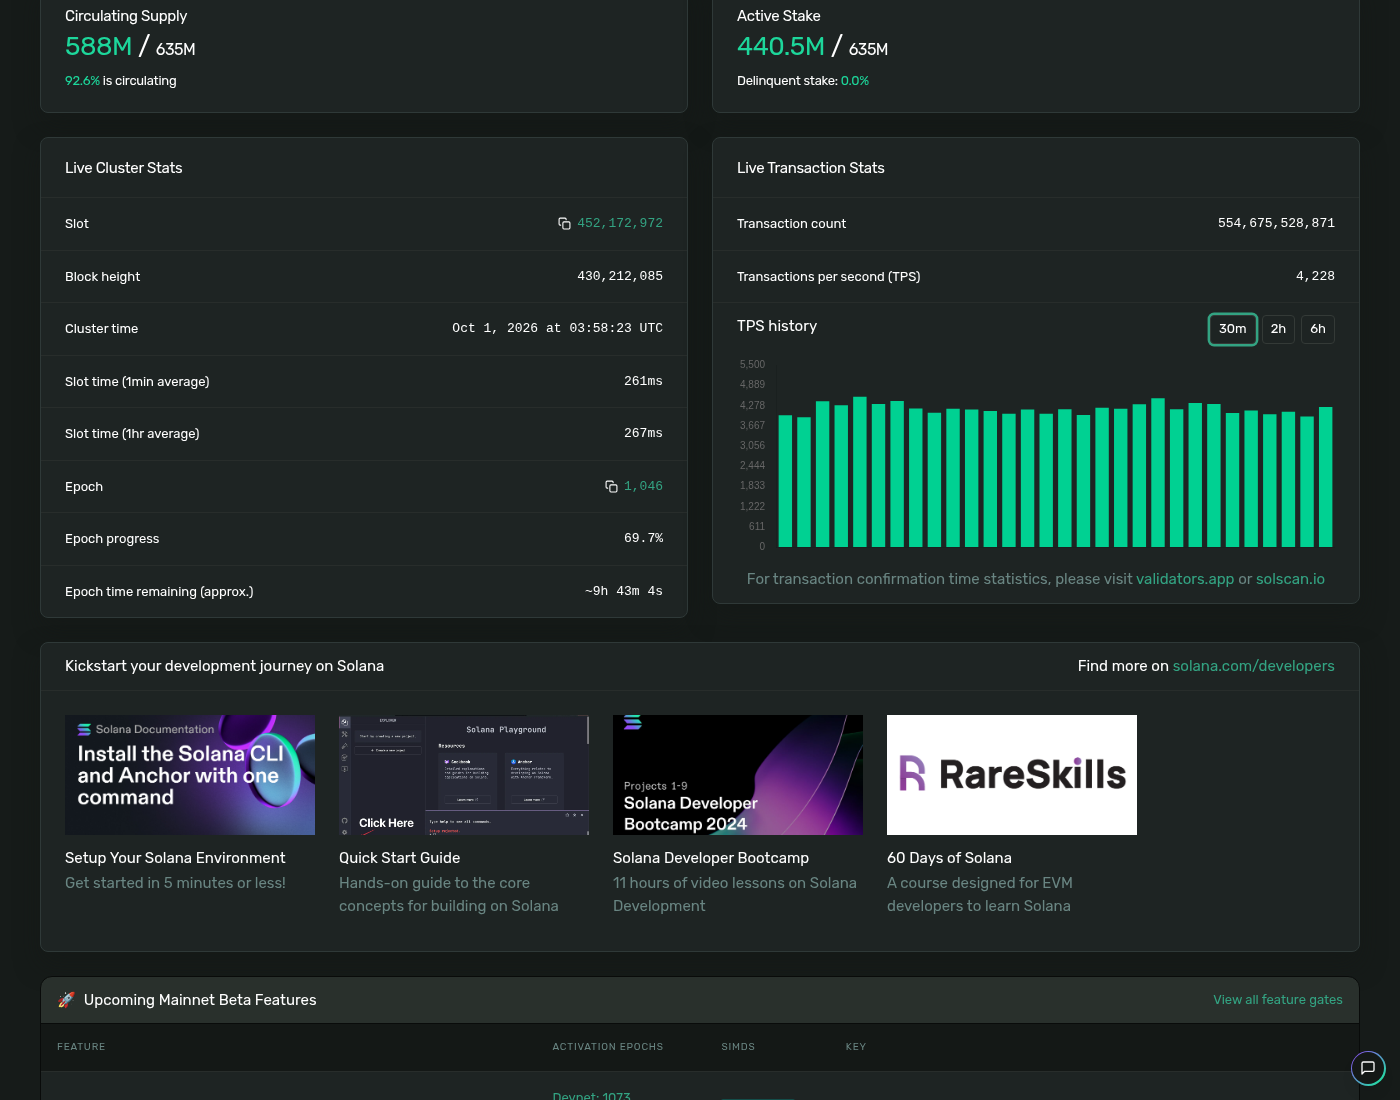
Task: Open 60 Days of Solana title
Action: pyautogui.click(x=949, y=858)
